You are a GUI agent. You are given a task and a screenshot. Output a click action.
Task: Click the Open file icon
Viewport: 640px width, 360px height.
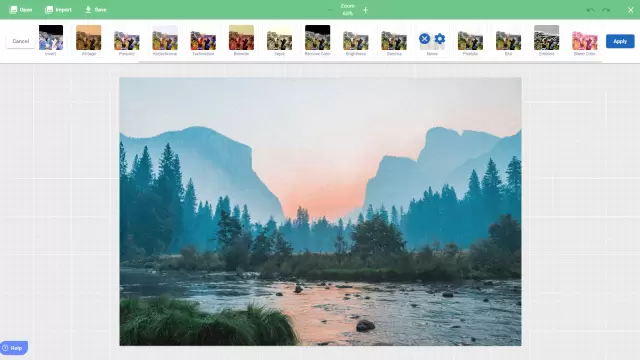[x=13, y=9]
